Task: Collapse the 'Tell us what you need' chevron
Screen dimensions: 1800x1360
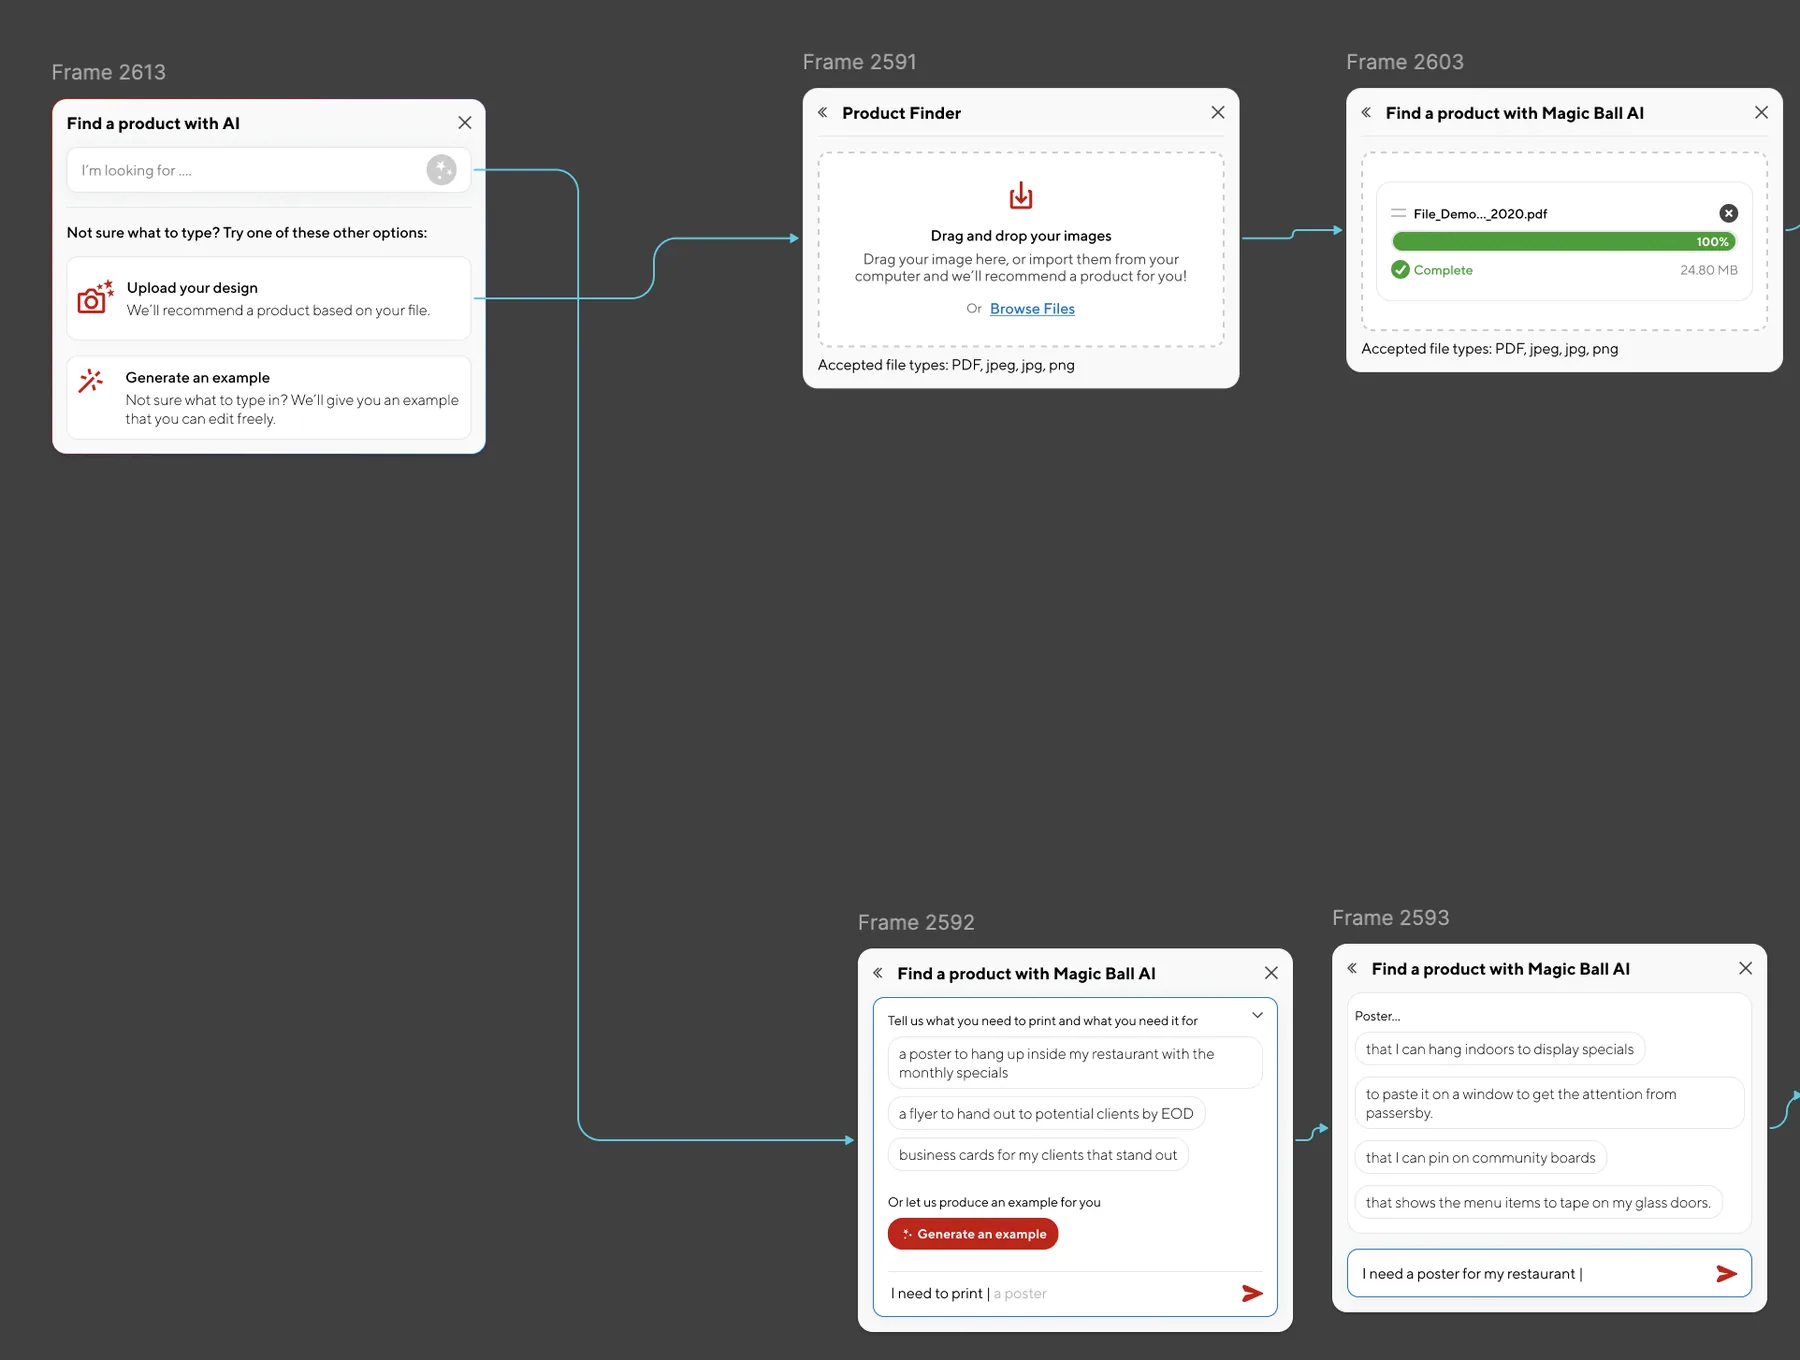Action: point(1257,1016)
